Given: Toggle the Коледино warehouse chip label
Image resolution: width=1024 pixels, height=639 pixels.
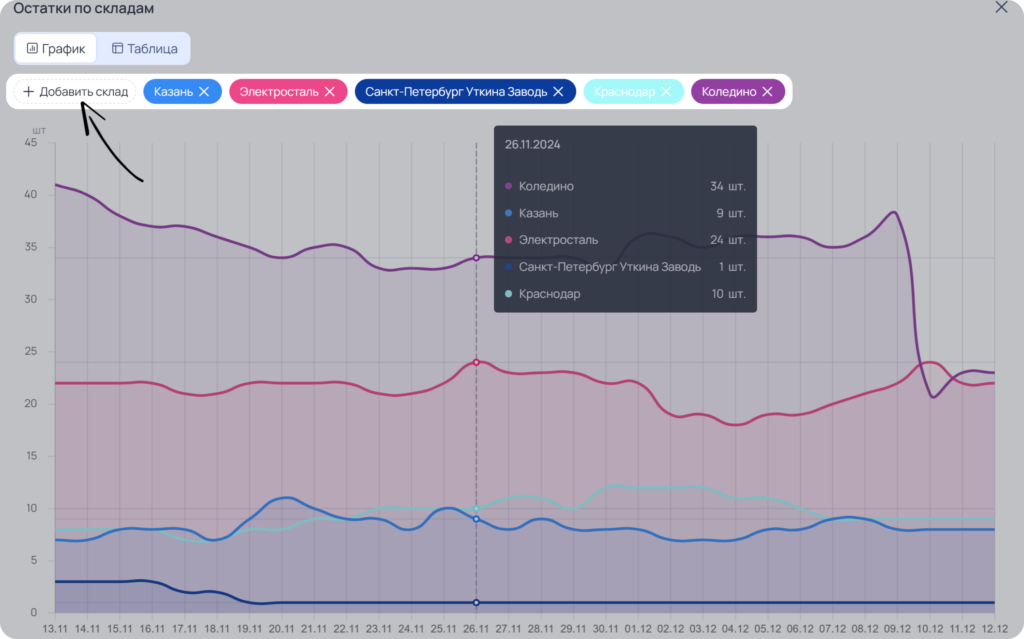Looking at the screenshot, I should click(729, 91).
